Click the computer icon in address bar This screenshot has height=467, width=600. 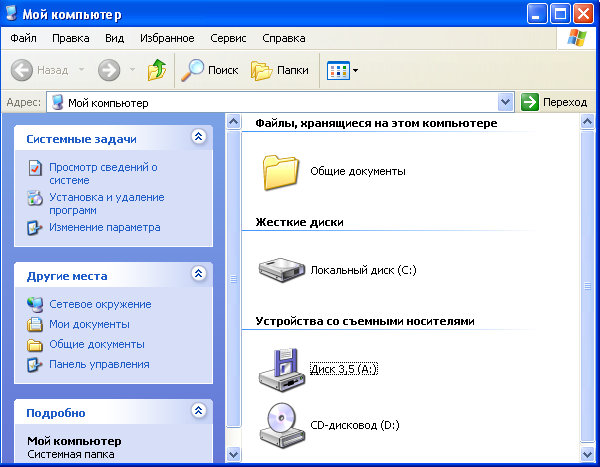[57, 103]
